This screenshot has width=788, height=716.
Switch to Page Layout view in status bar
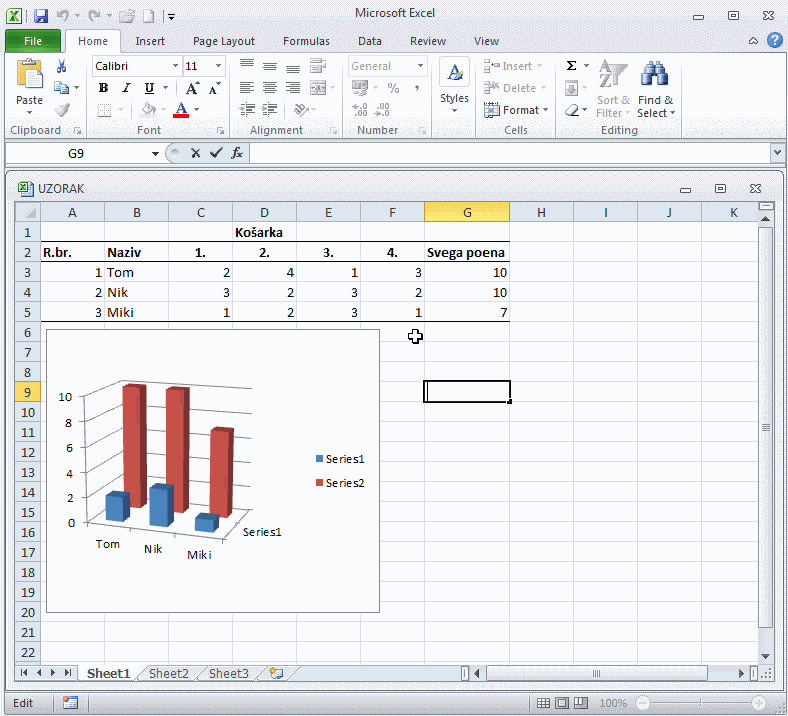(x=562, y=703)
